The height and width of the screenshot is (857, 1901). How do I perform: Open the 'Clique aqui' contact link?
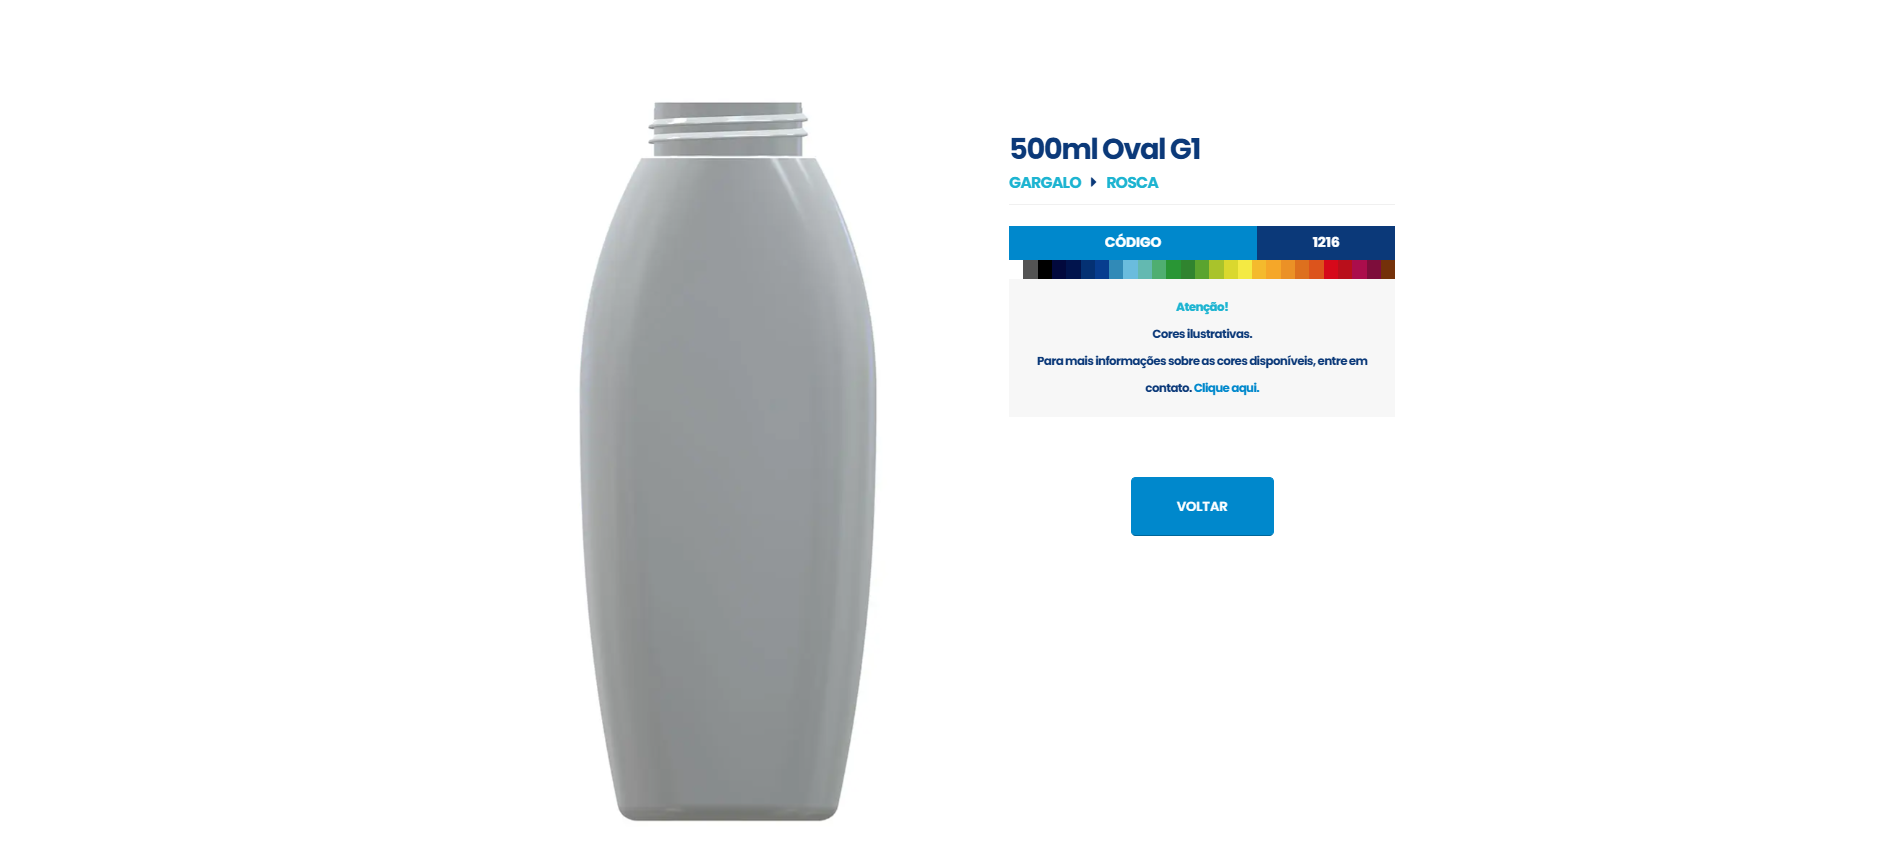(1226, 388)
